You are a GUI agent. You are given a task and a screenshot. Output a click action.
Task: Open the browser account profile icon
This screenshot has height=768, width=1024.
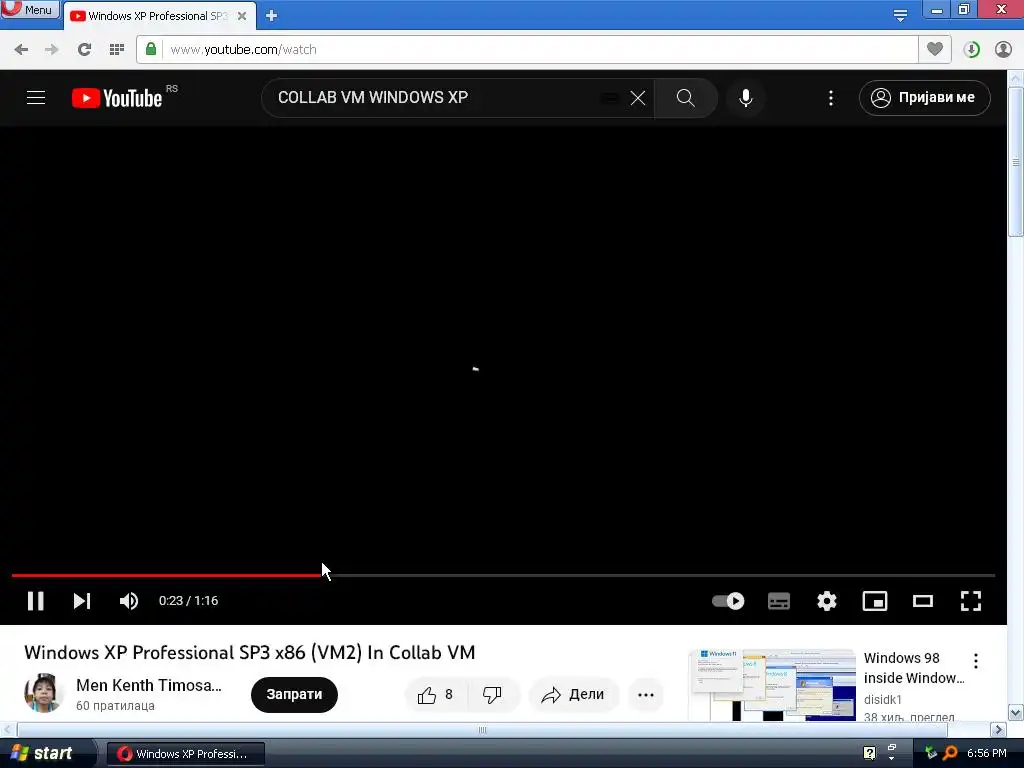[x=1003, y=50]
